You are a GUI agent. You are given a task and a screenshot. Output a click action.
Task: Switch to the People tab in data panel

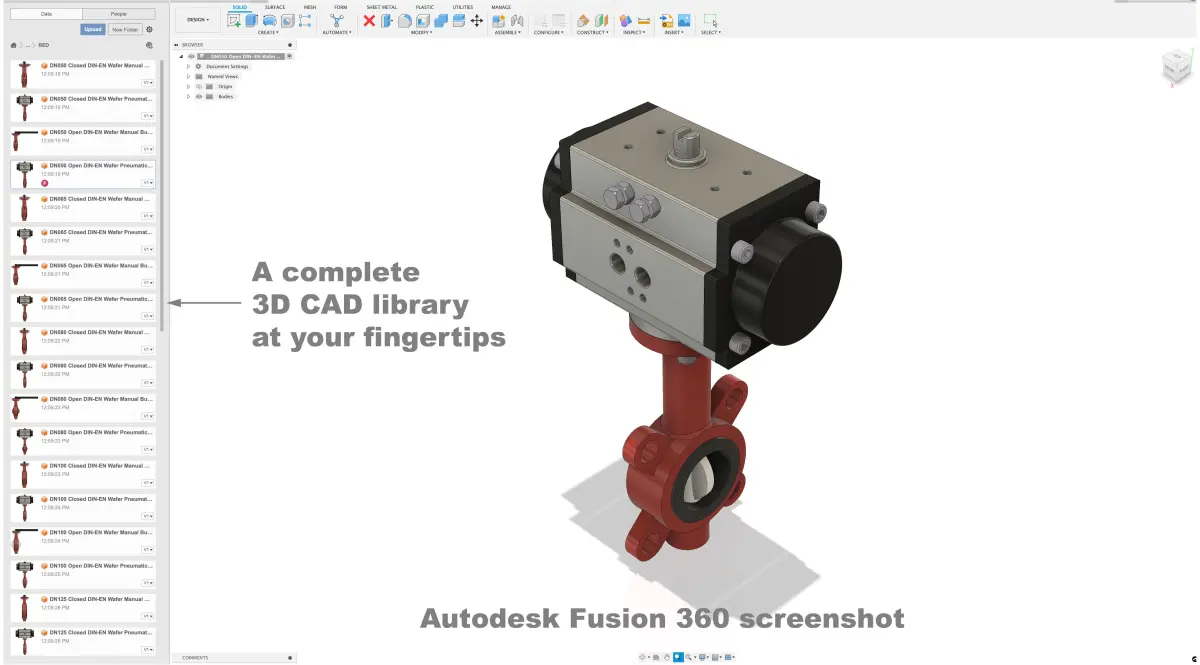pos(118,14)
